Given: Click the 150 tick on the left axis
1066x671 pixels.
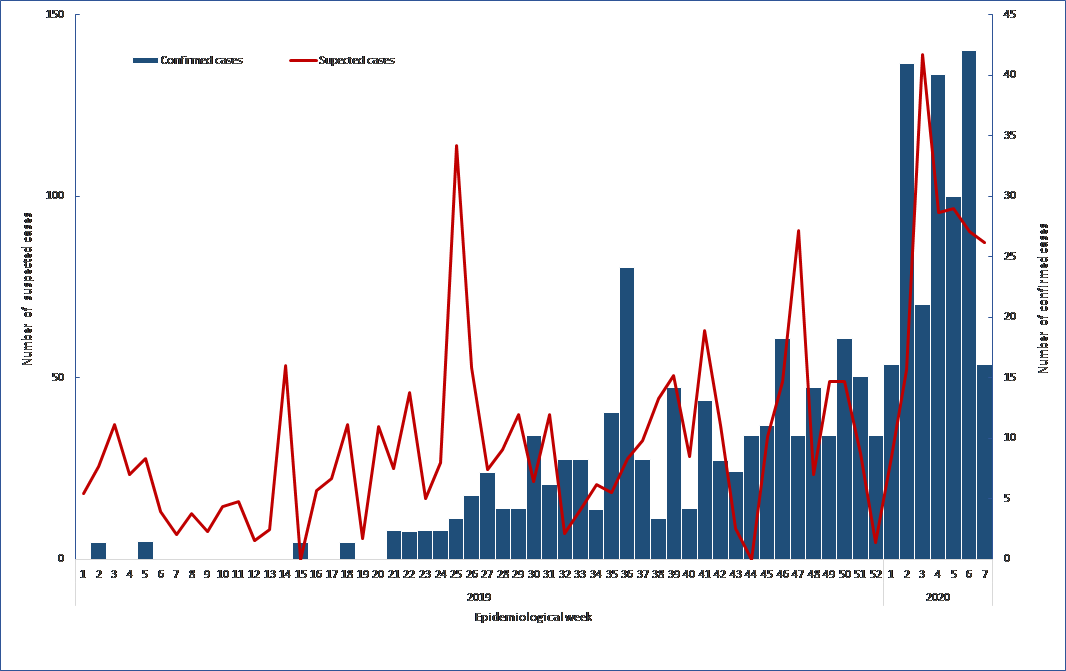Looking at the screenshot, I should (55, 15).
